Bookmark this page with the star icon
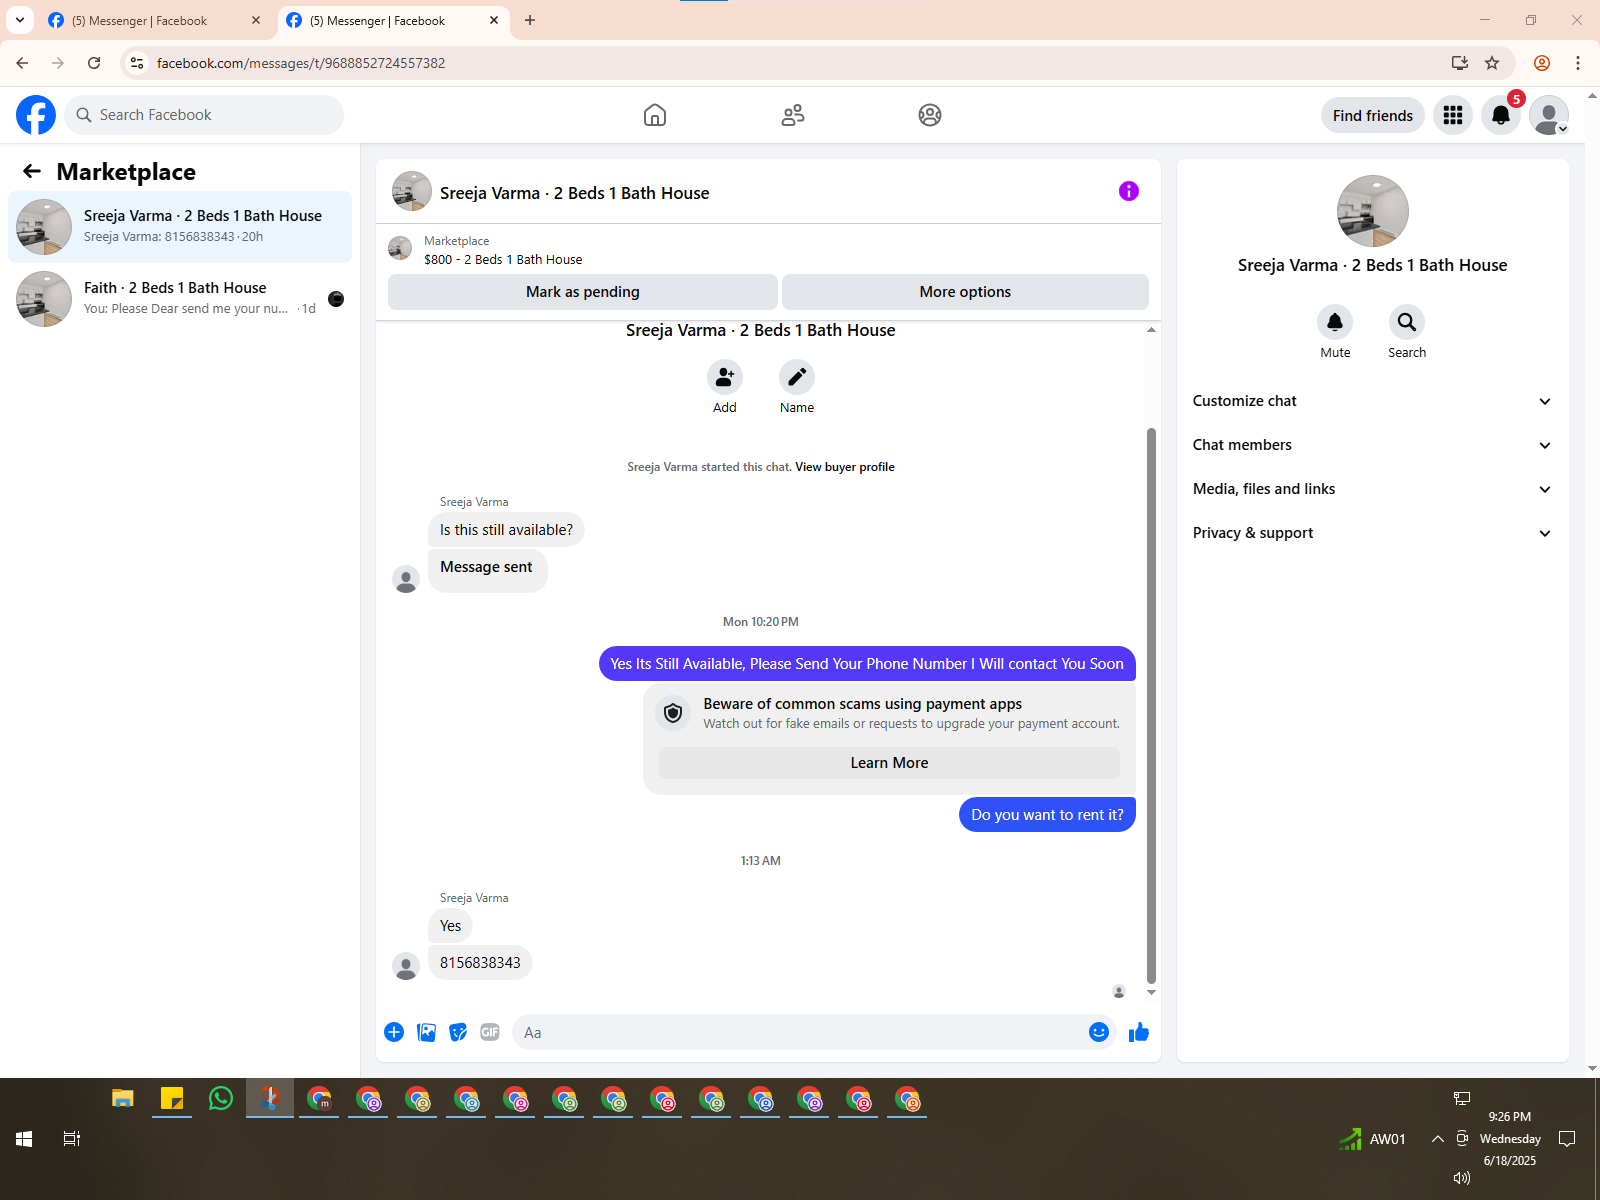 coord(1492,63)
